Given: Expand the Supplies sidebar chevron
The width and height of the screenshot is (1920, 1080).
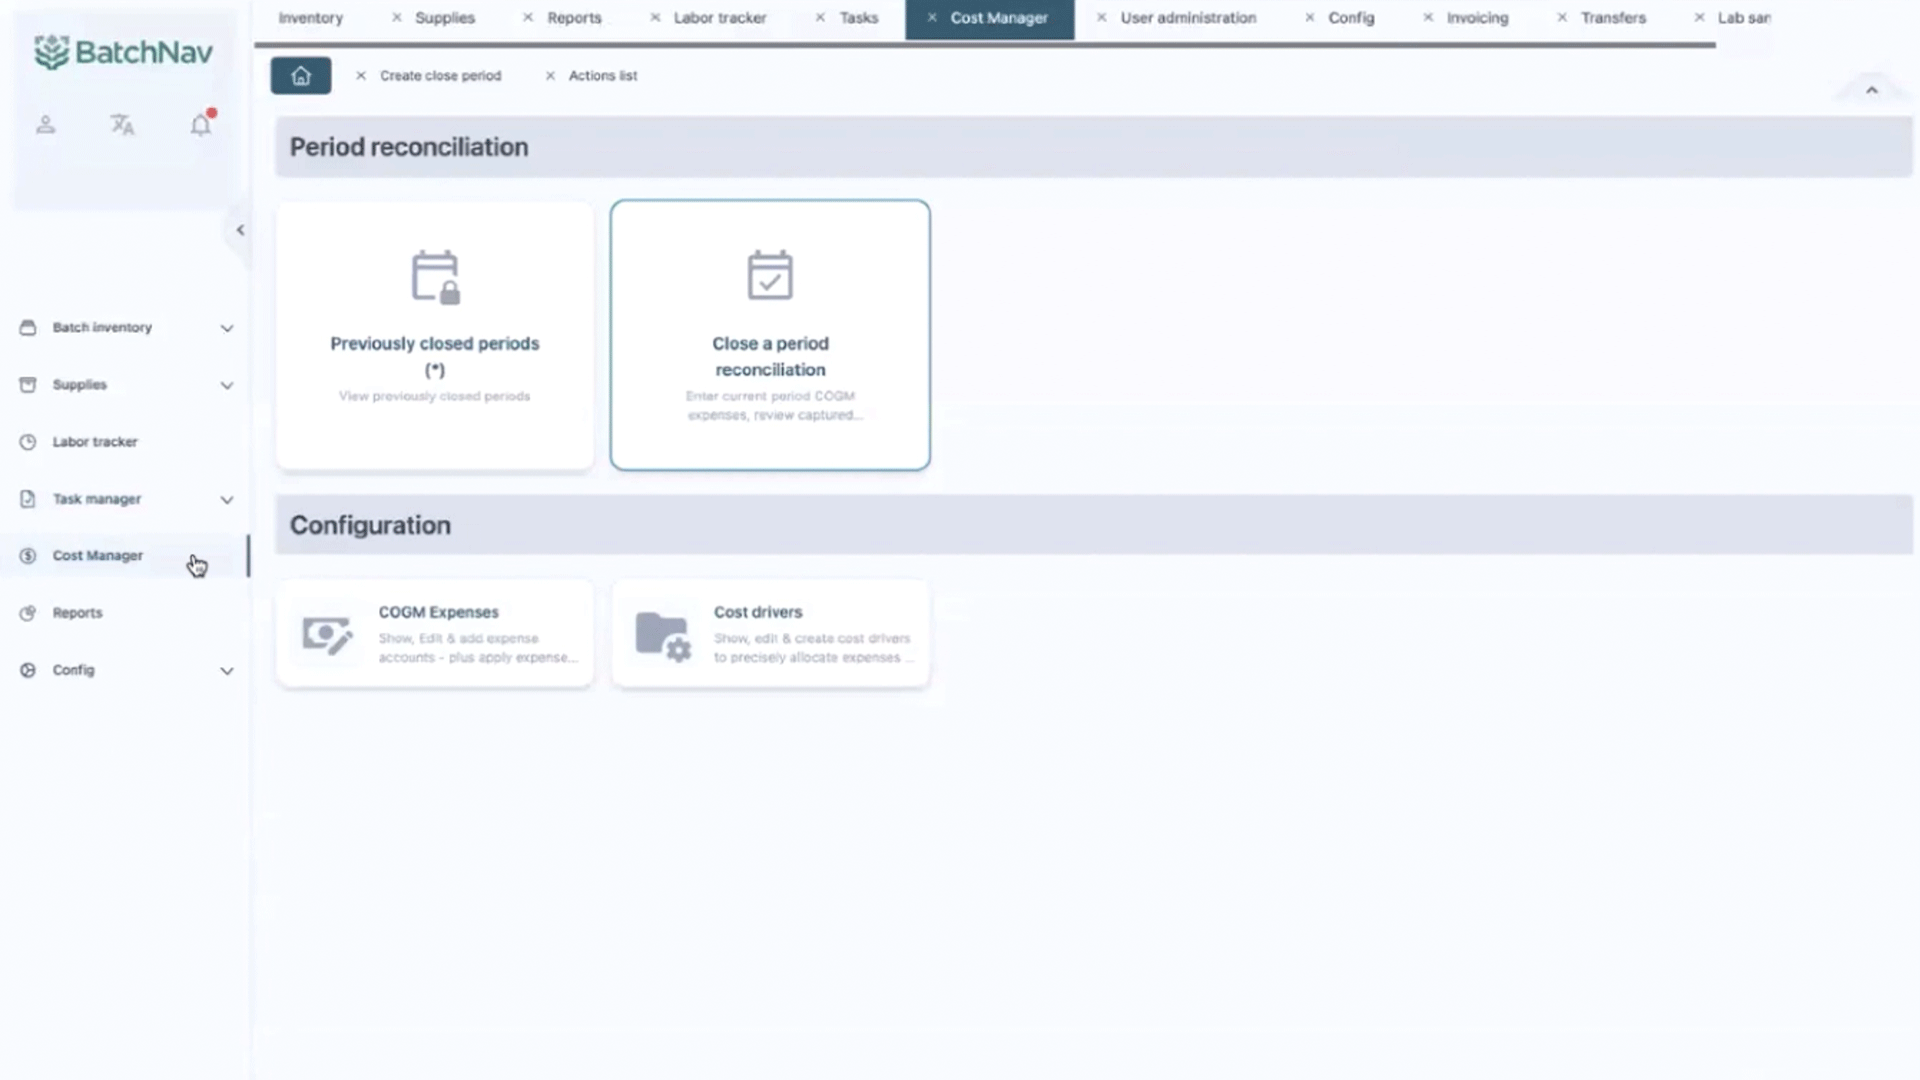Looking at the screenshot, I should click(x=227, y=385).
